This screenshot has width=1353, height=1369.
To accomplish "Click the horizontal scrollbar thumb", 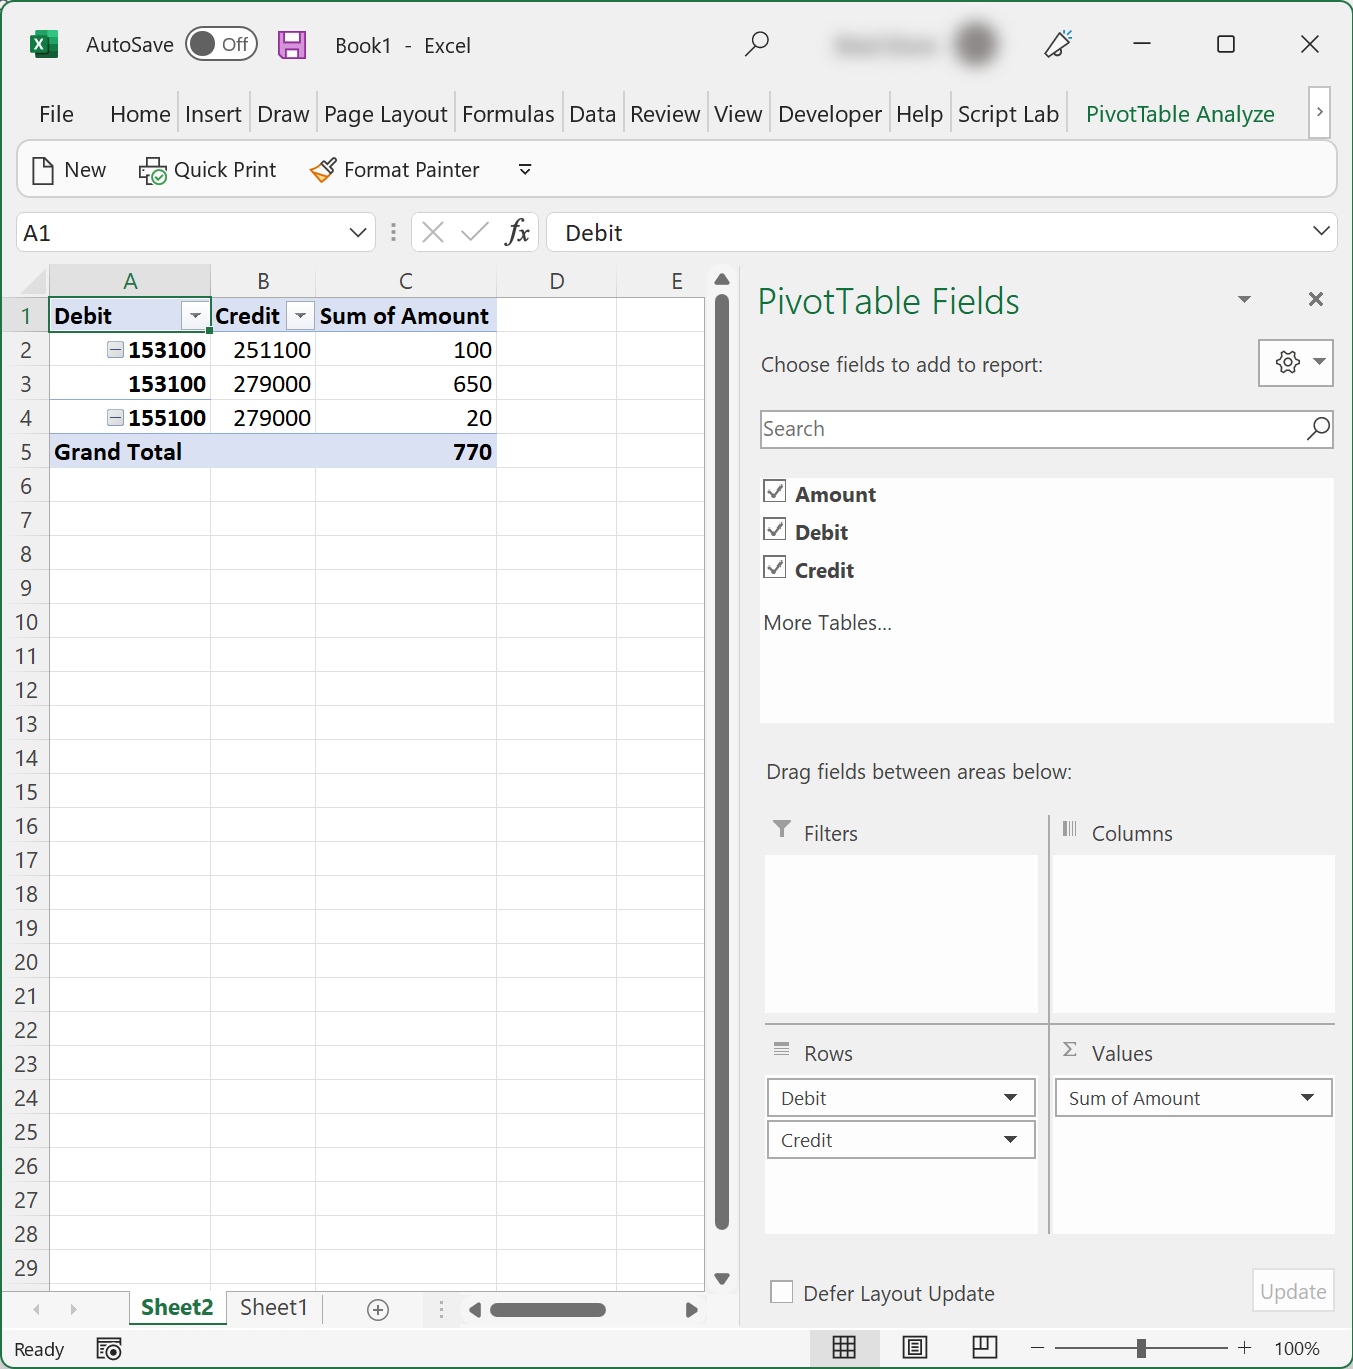I will pos(547,1309).
